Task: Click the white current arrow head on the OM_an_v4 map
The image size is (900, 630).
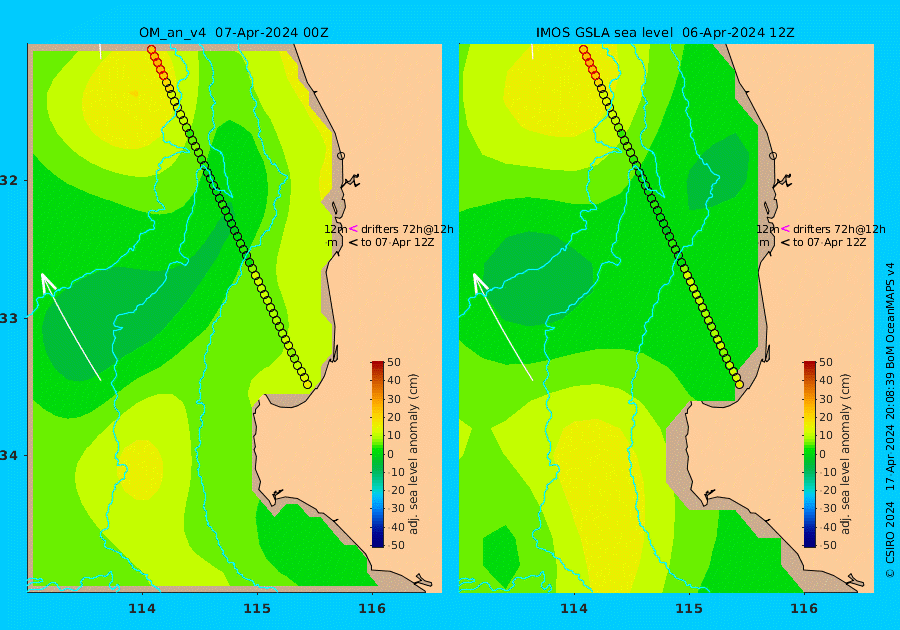Action: [x=46, y=282]
